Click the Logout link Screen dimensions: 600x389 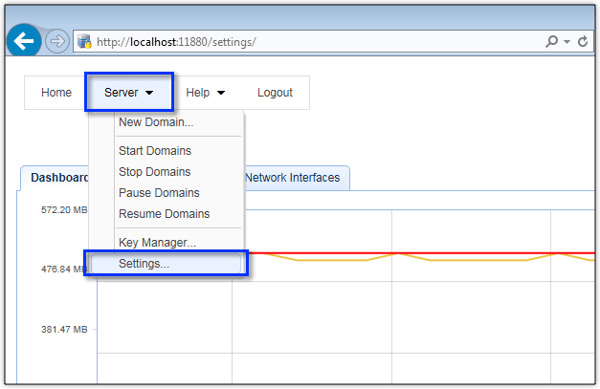click(275, 93)
